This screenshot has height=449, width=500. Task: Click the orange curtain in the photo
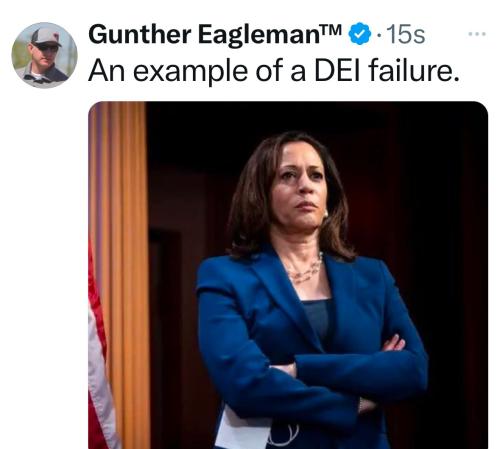pyautogui.click(x=123, y=267)
